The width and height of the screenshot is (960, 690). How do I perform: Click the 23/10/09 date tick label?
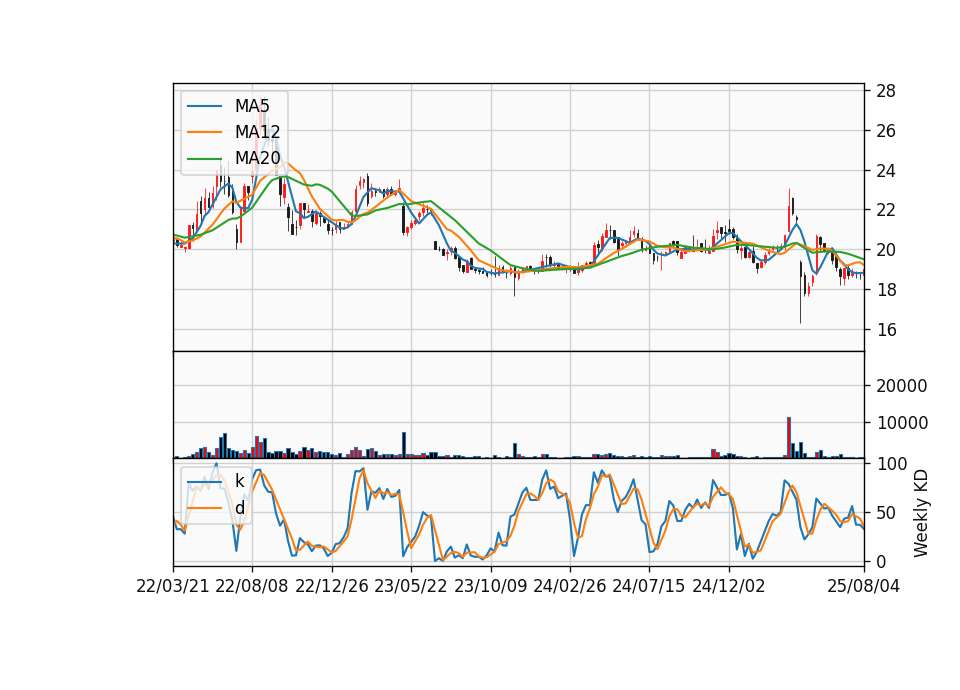(x=490, y=586)
